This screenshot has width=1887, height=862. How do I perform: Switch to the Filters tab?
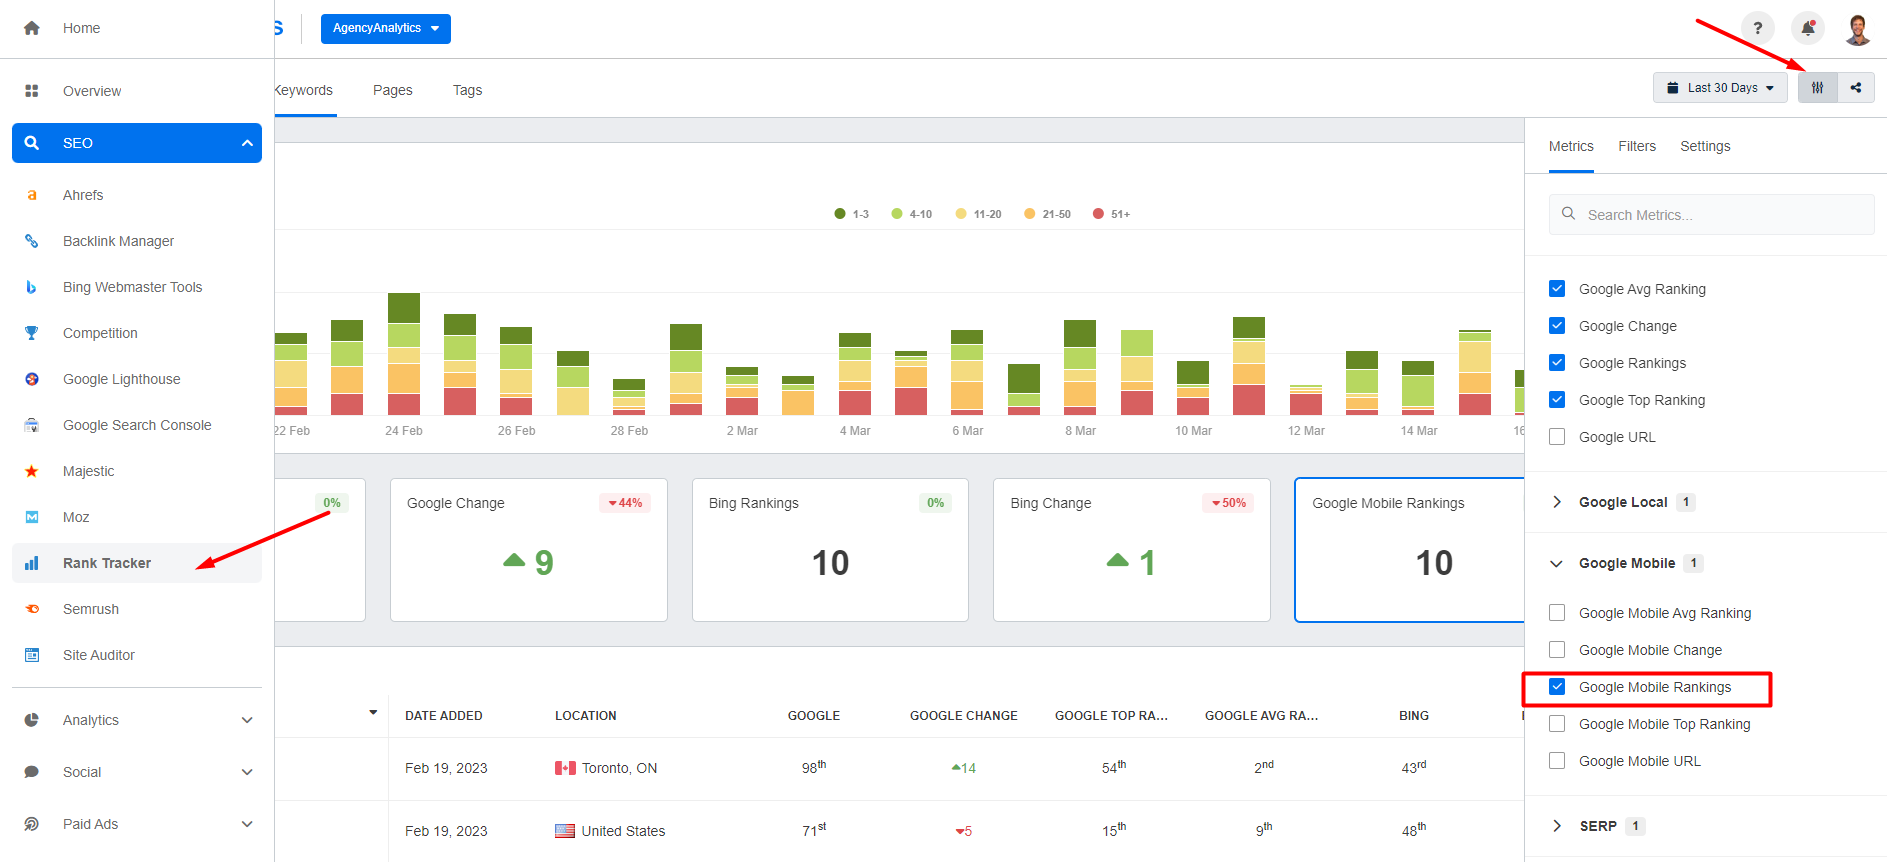pyautogui.click(x=1636, y=146)
